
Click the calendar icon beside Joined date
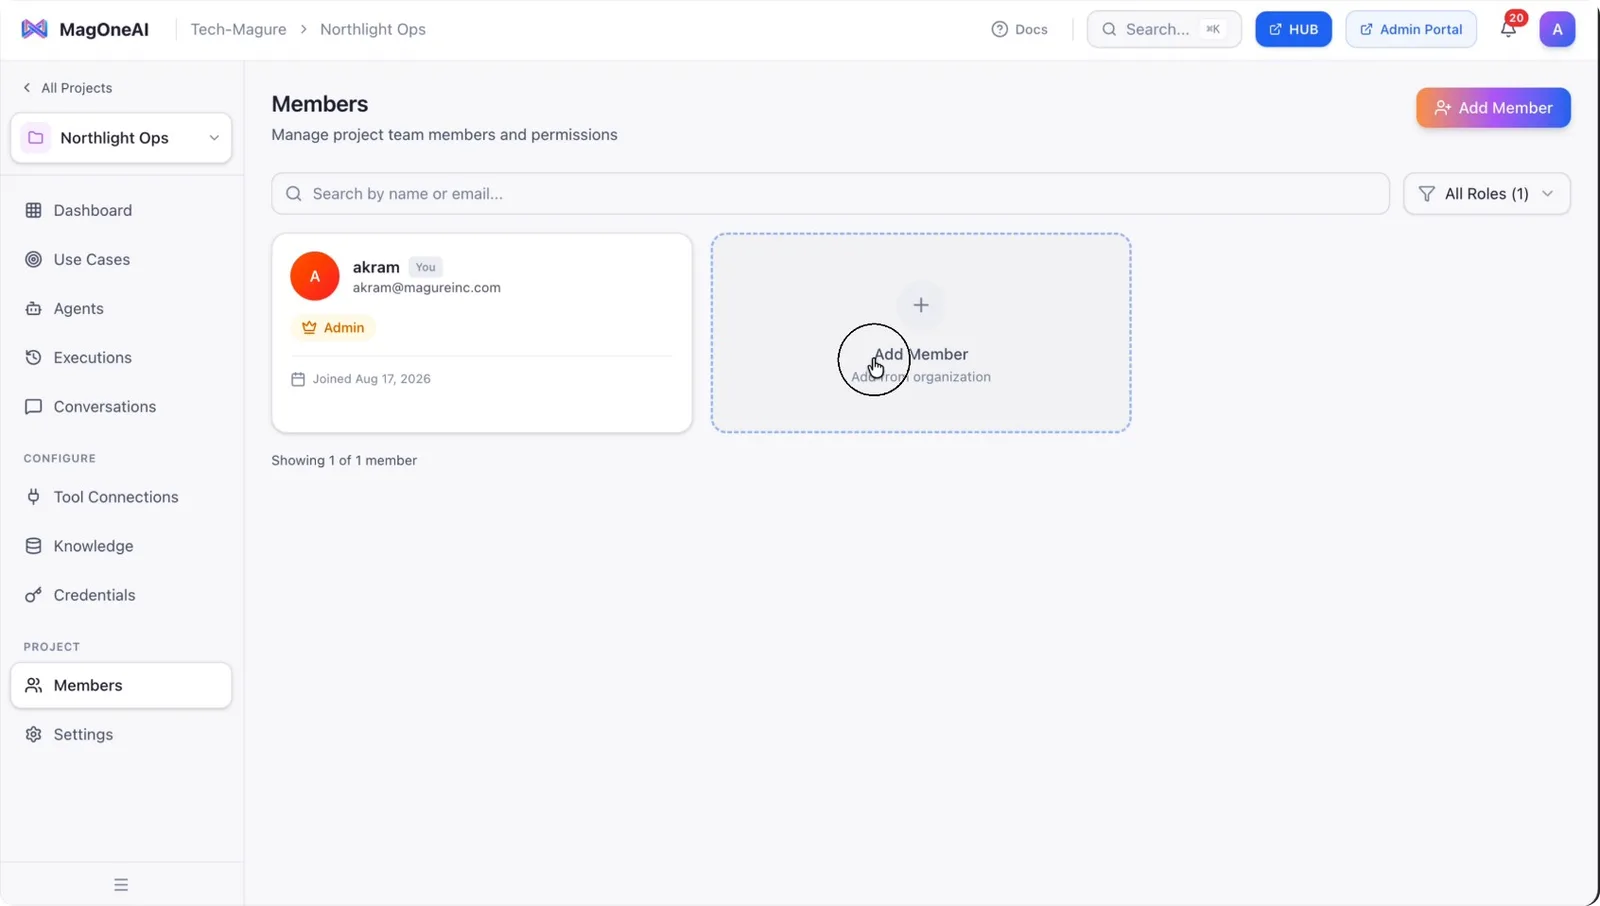coord(298,379)
